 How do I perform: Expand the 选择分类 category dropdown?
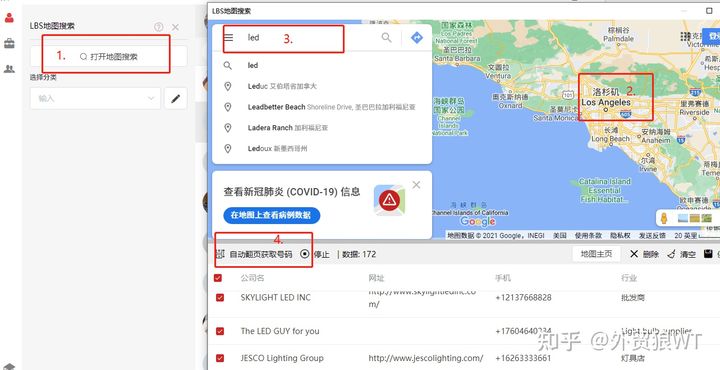[x=96, y=98]
